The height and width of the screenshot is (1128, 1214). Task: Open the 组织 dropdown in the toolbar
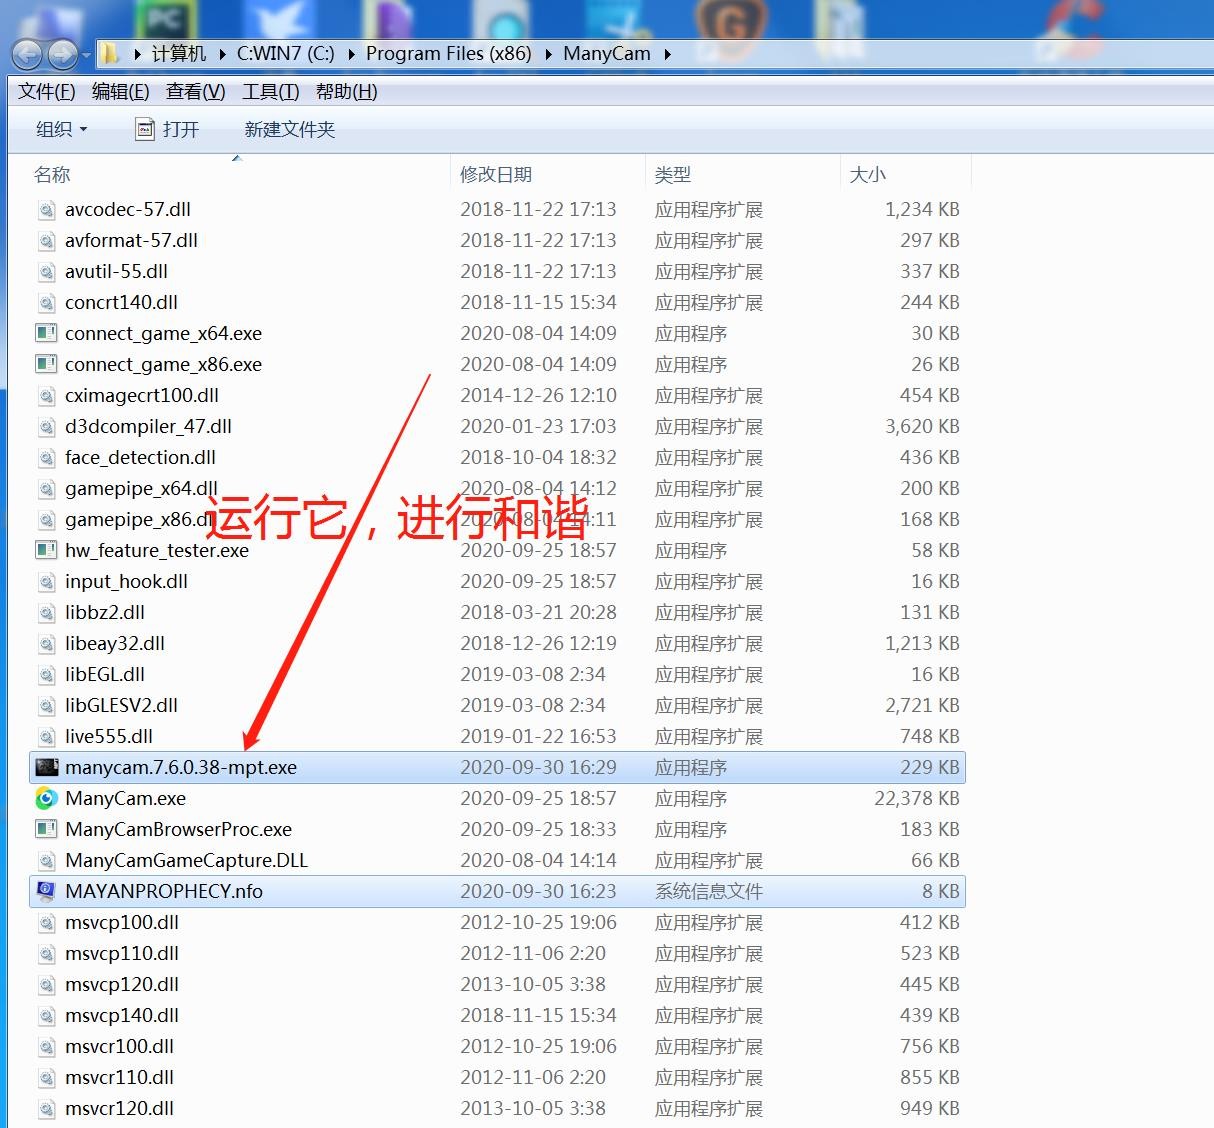(62, 129)
